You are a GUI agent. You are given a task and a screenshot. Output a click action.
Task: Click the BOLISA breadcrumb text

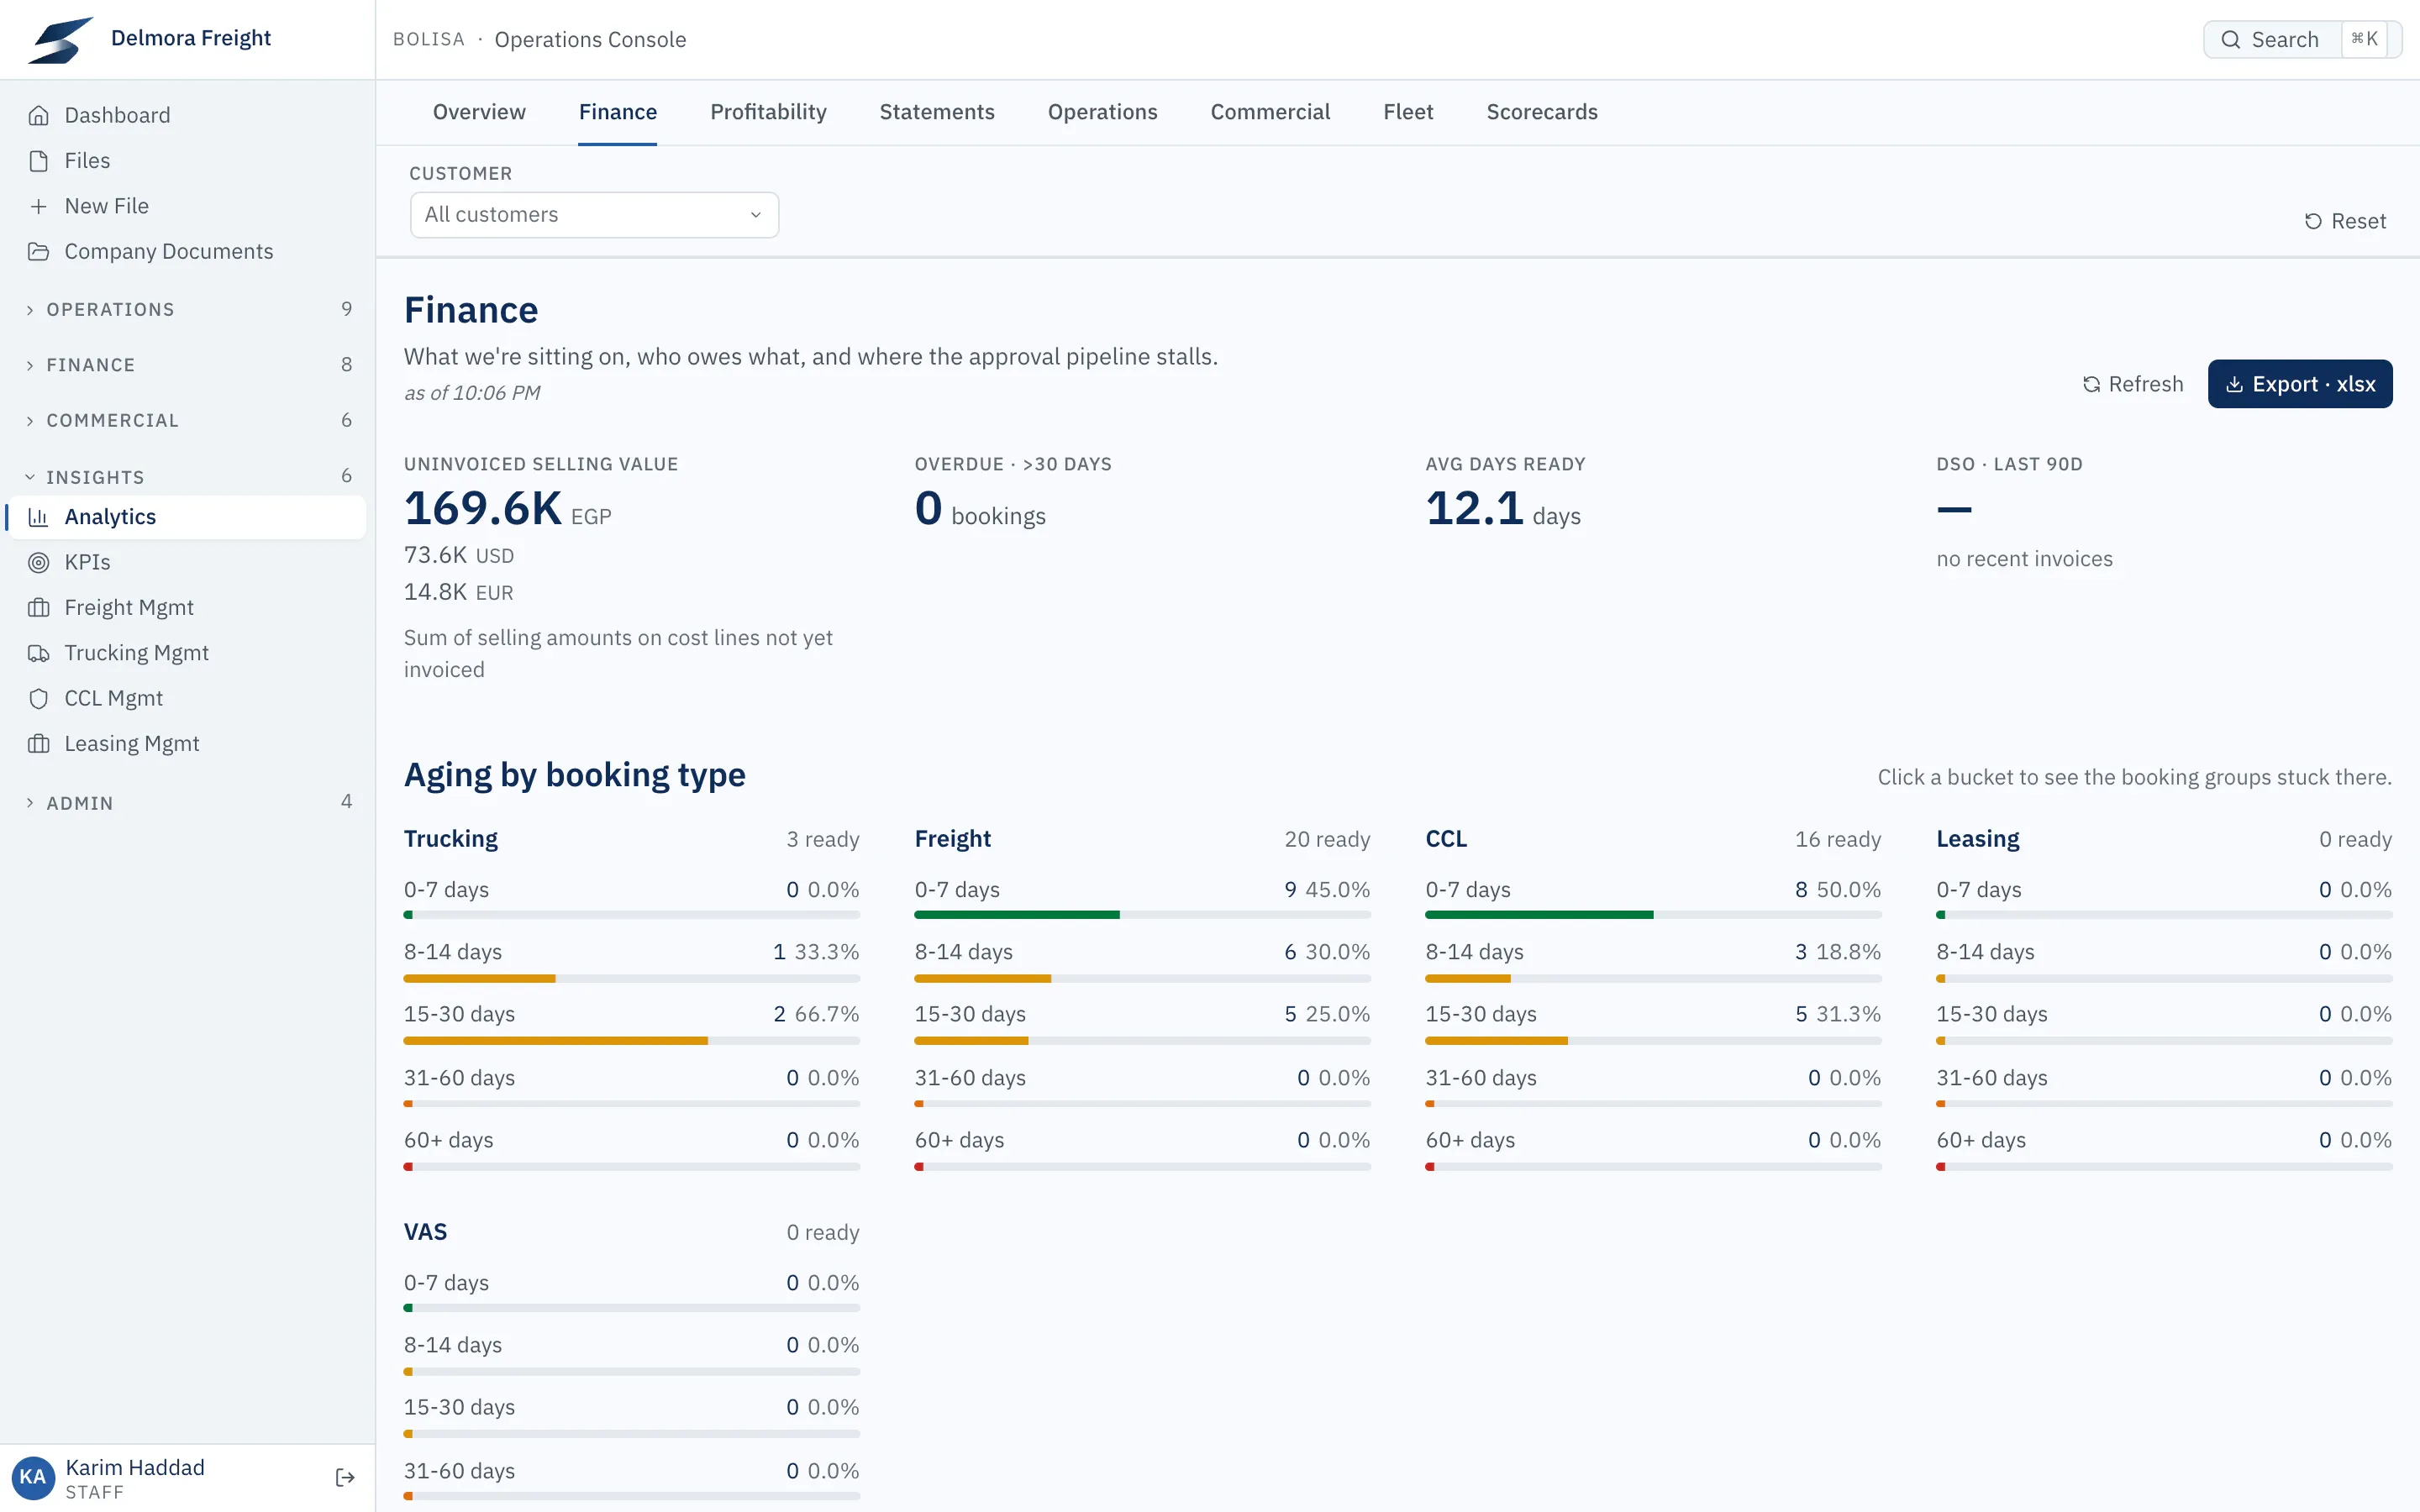(x=429, y=39)
